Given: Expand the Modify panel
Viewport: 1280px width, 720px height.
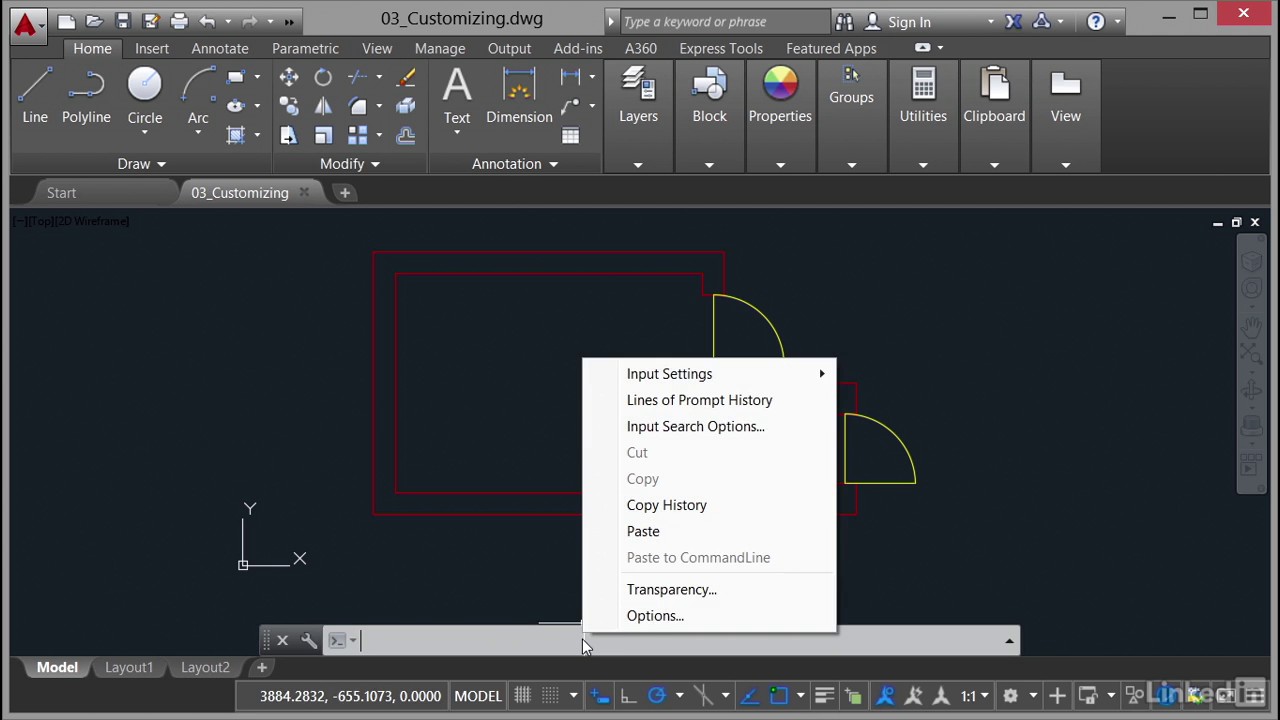Looking at the screenshot, I should (x=374, y=163).
